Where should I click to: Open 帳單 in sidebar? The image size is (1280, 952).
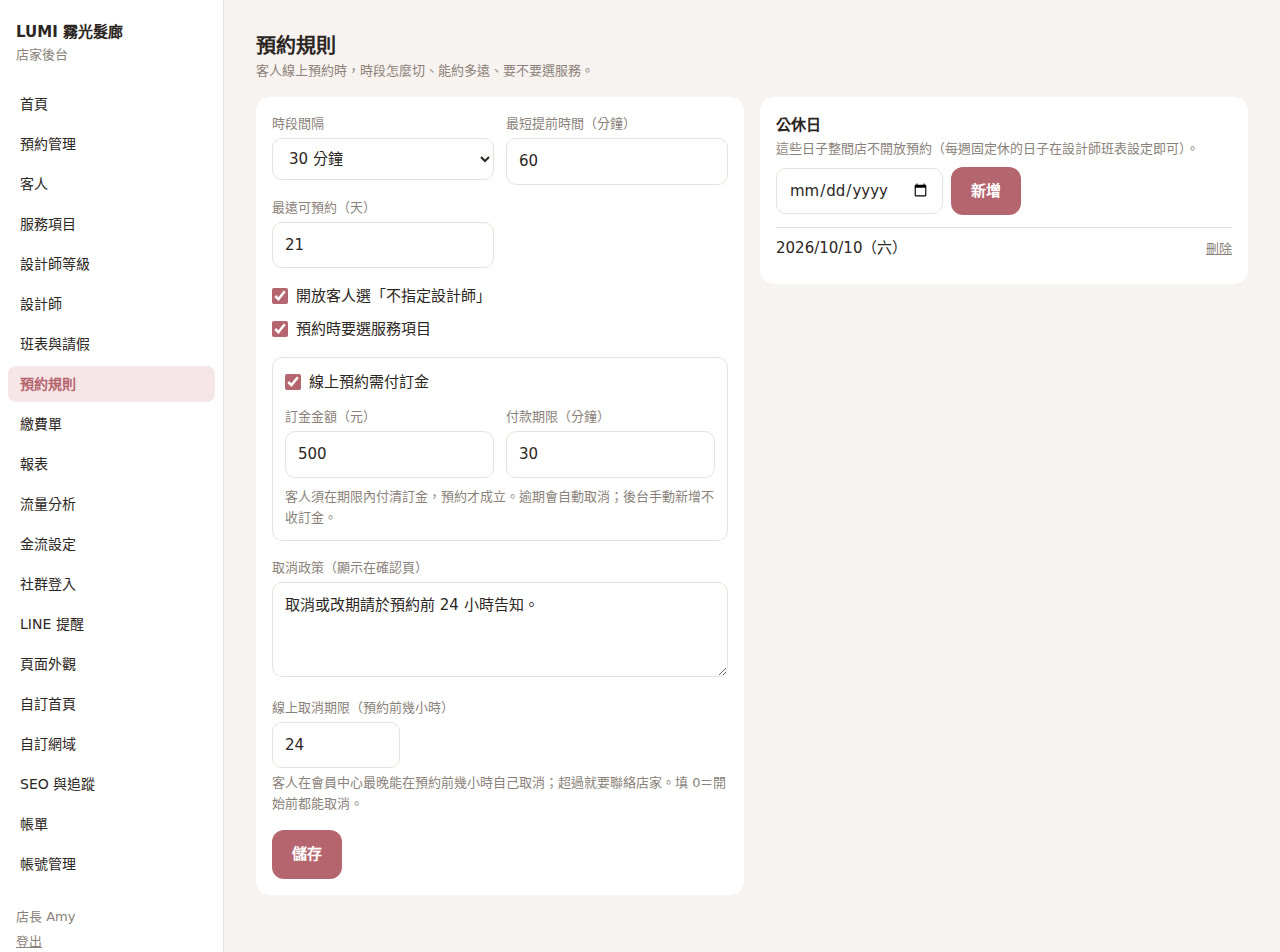click(x=111, y=824)
